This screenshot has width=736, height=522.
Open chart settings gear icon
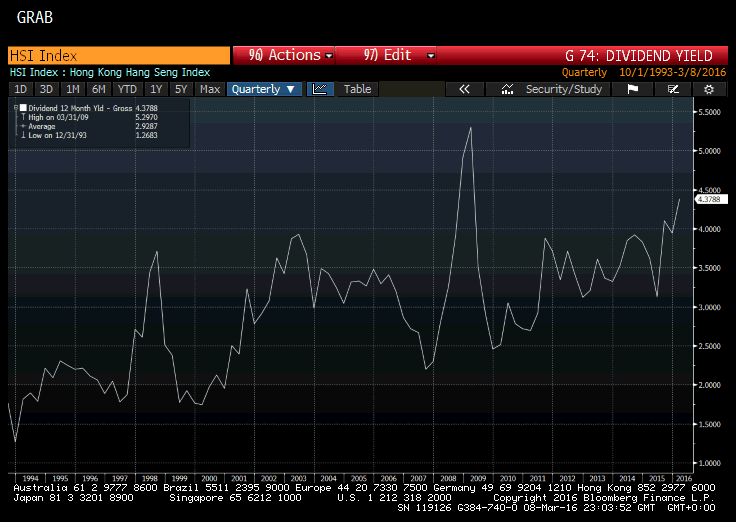709,89
